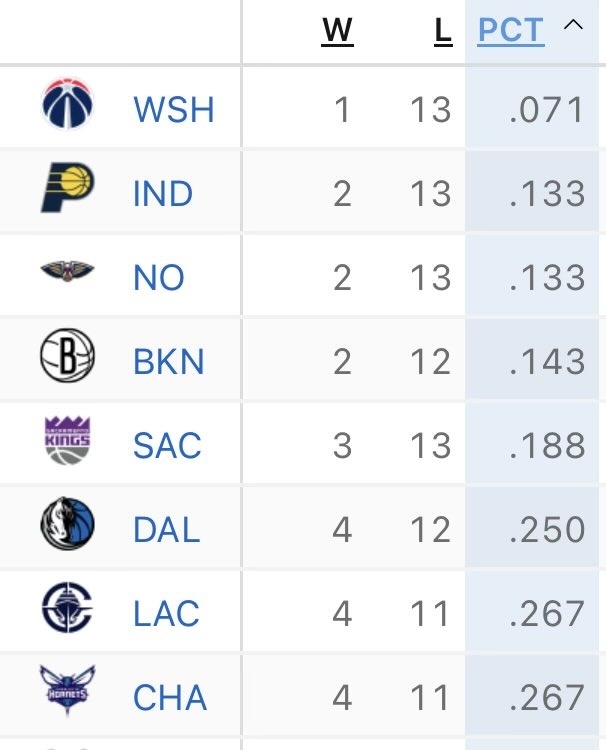Click the Charlotte Hornets team logo

click(67, 692)
